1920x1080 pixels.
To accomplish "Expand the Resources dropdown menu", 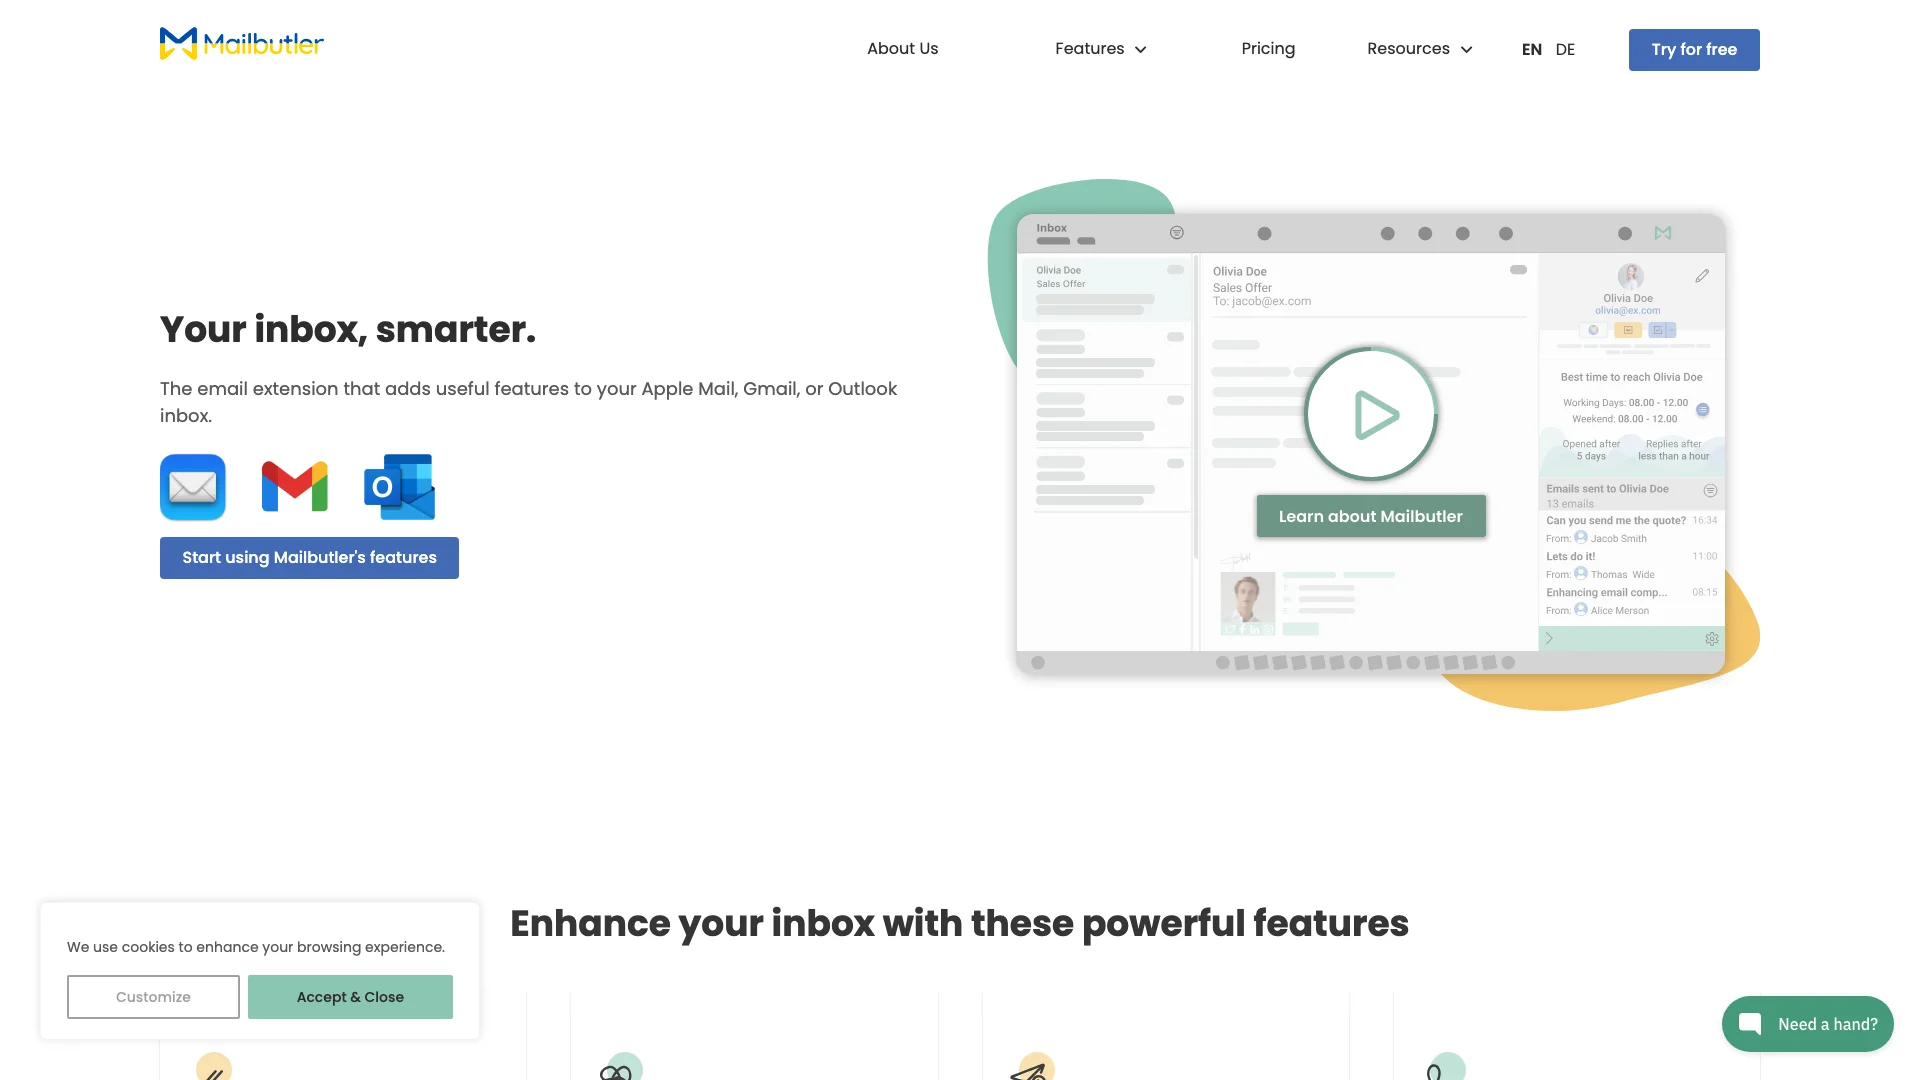I will point(1420,49).
